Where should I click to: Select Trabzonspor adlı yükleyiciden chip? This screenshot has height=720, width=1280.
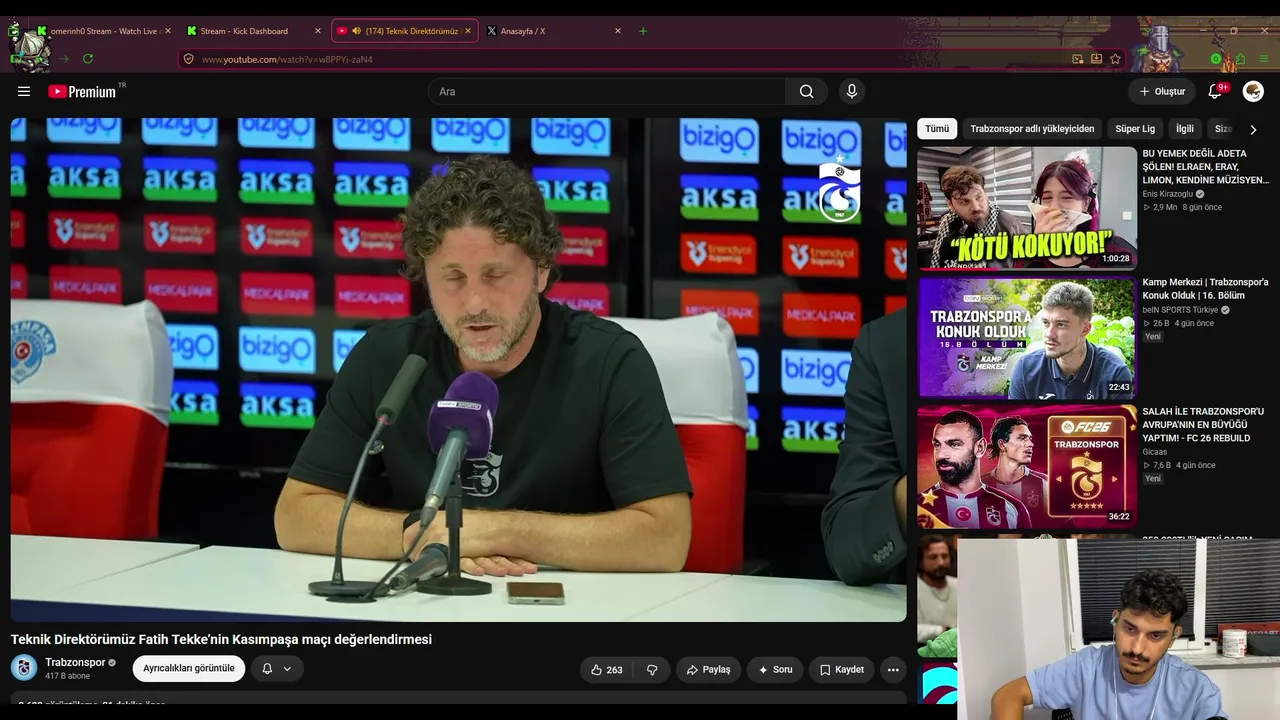1032,129
